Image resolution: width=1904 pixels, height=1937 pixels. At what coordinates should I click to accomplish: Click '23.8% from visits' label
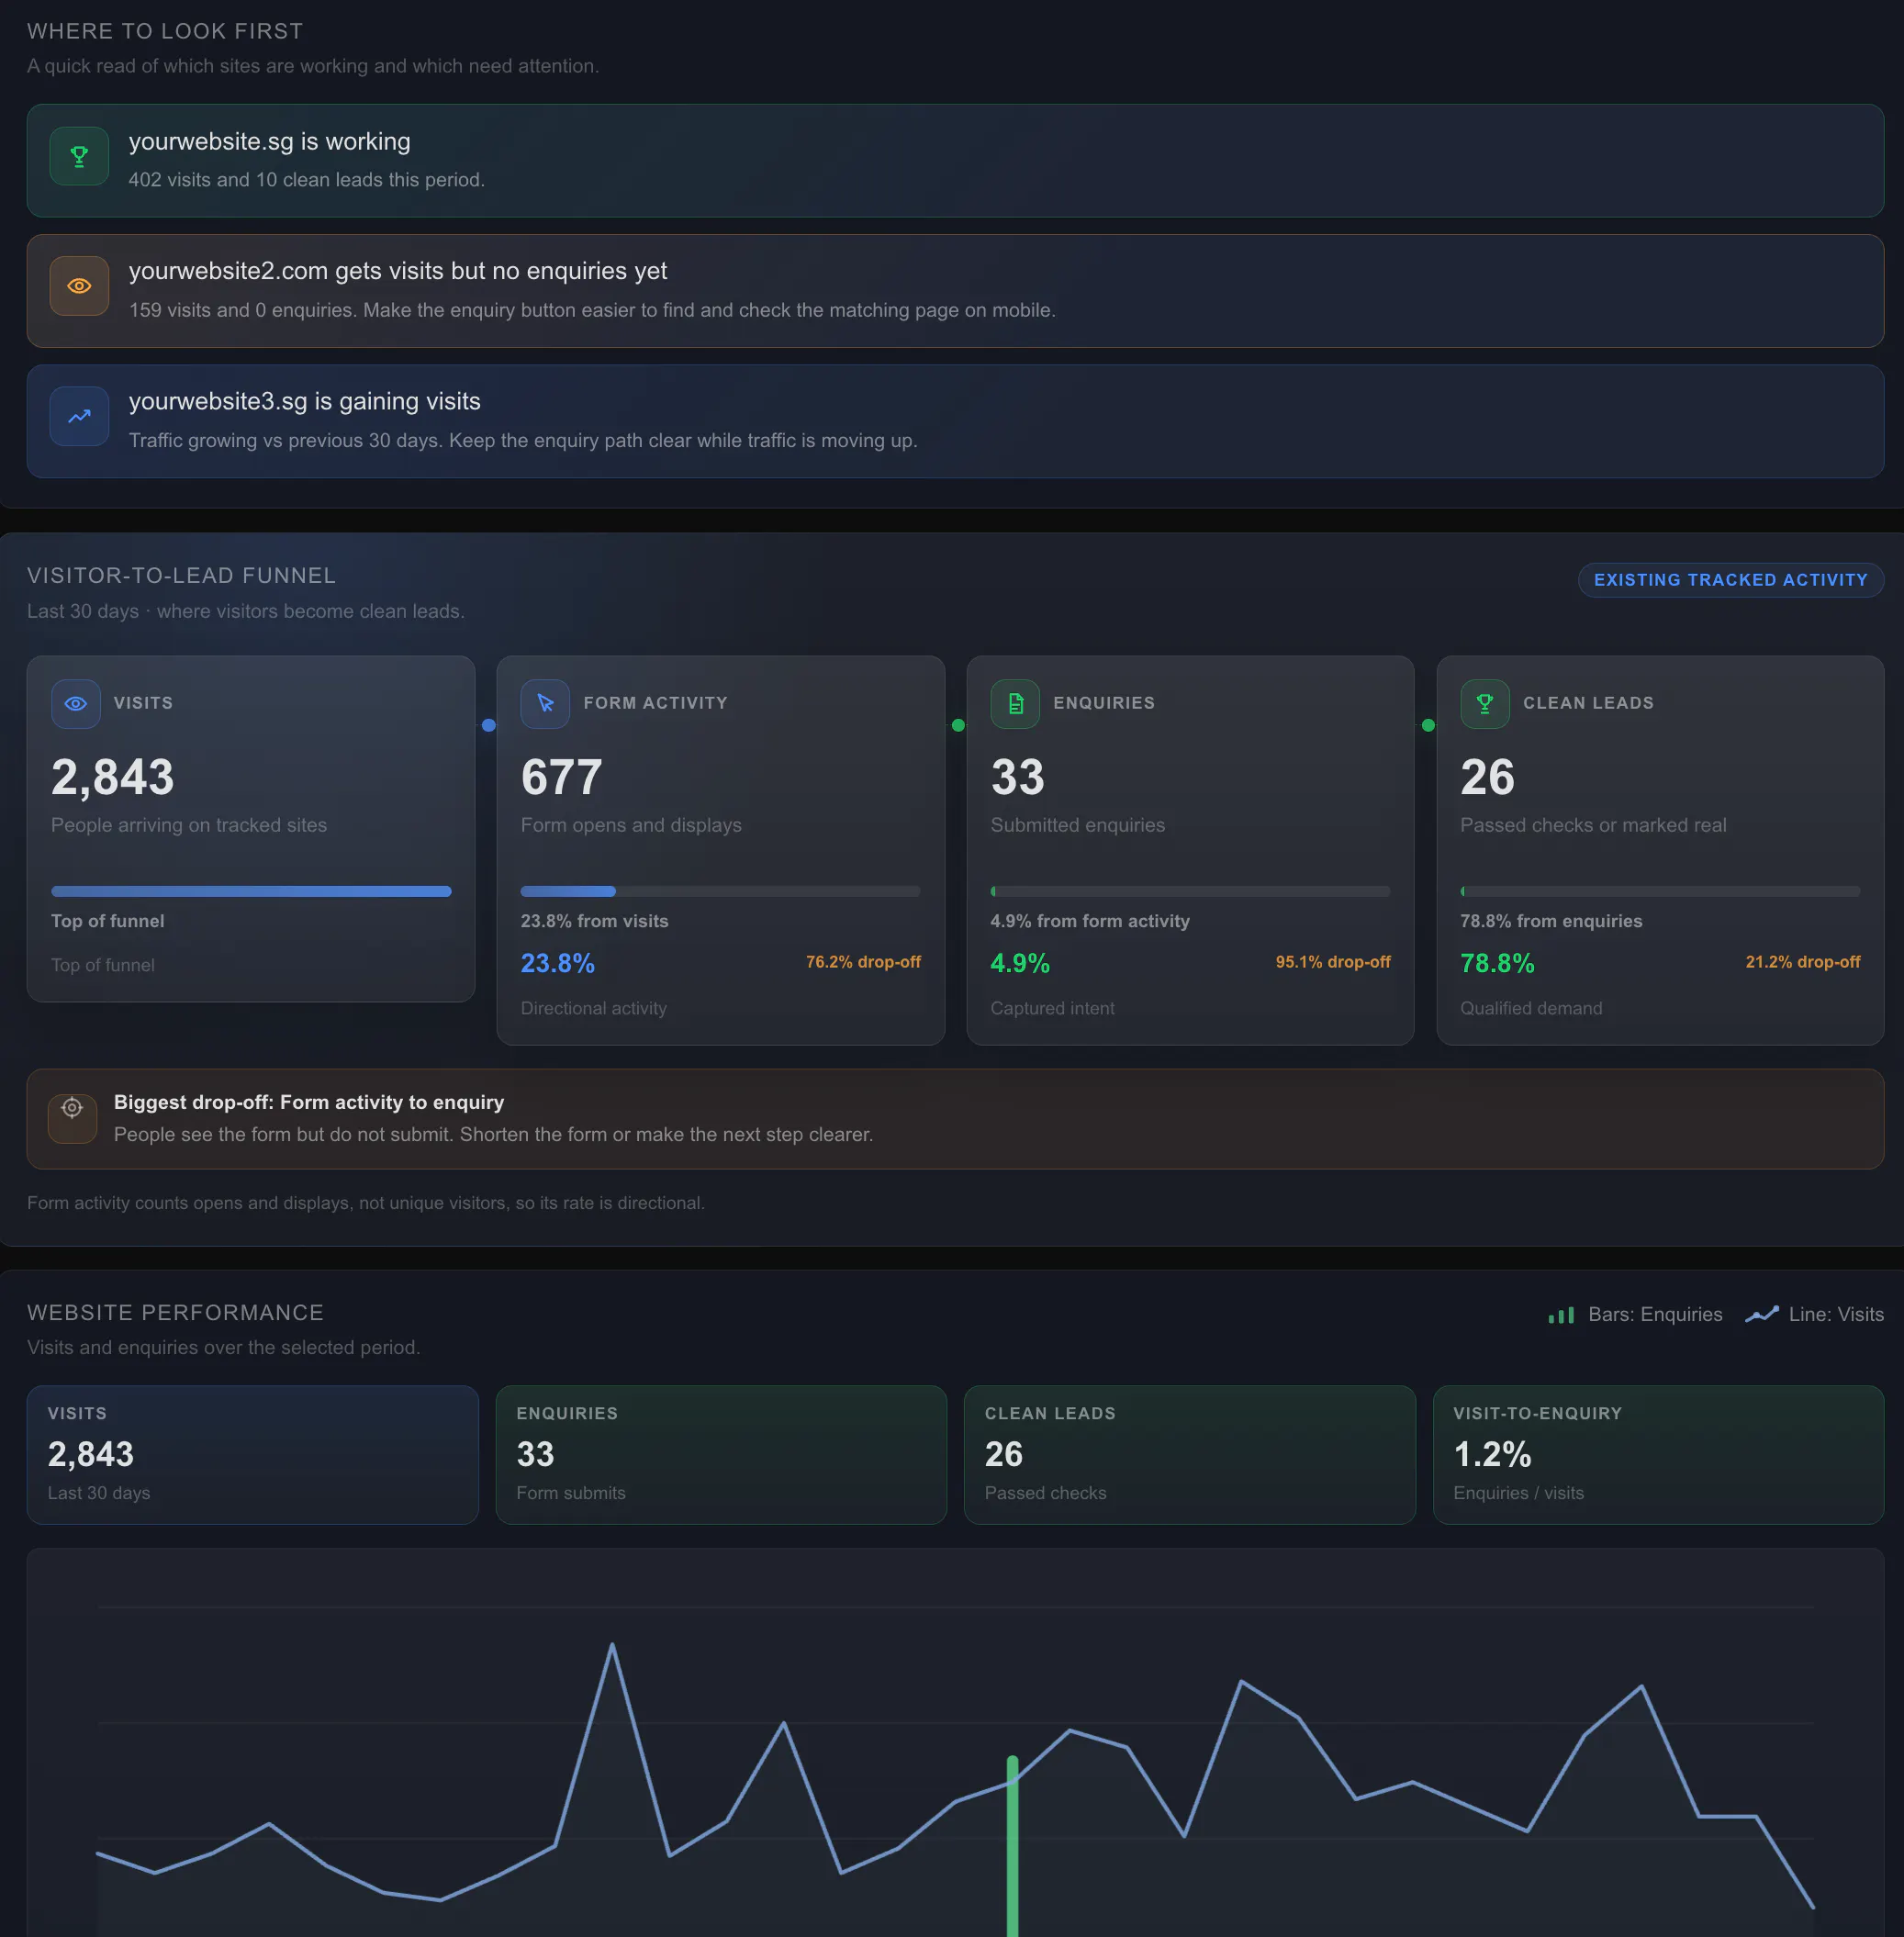pyautogui.click(x=595, y=921)
